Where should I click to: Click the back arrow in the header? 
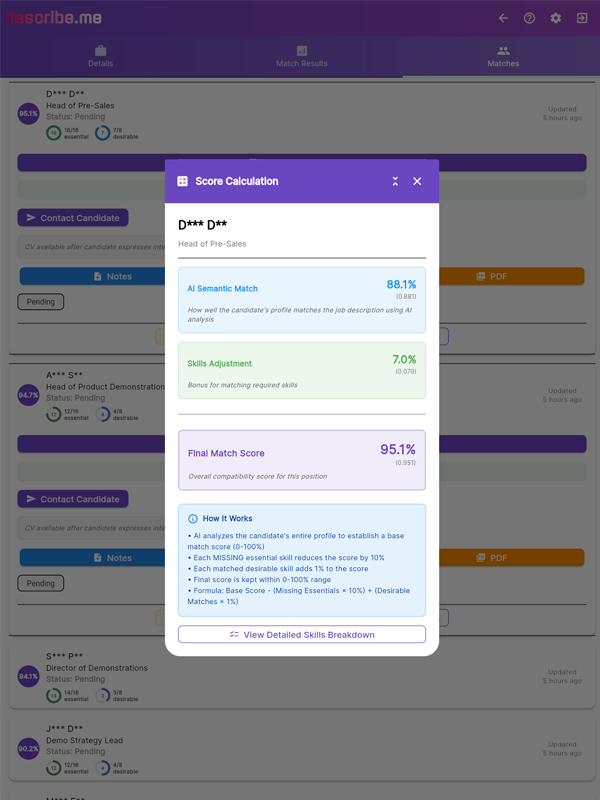tap(503, 17)
